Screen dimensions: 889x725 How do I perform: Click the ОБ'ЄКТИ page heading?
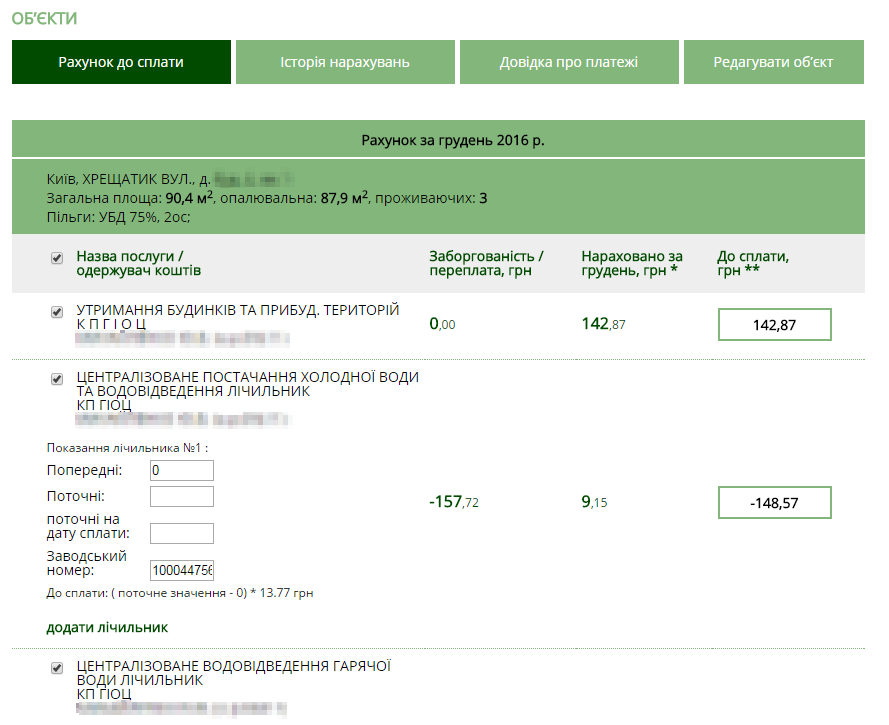tap(44, 19)
